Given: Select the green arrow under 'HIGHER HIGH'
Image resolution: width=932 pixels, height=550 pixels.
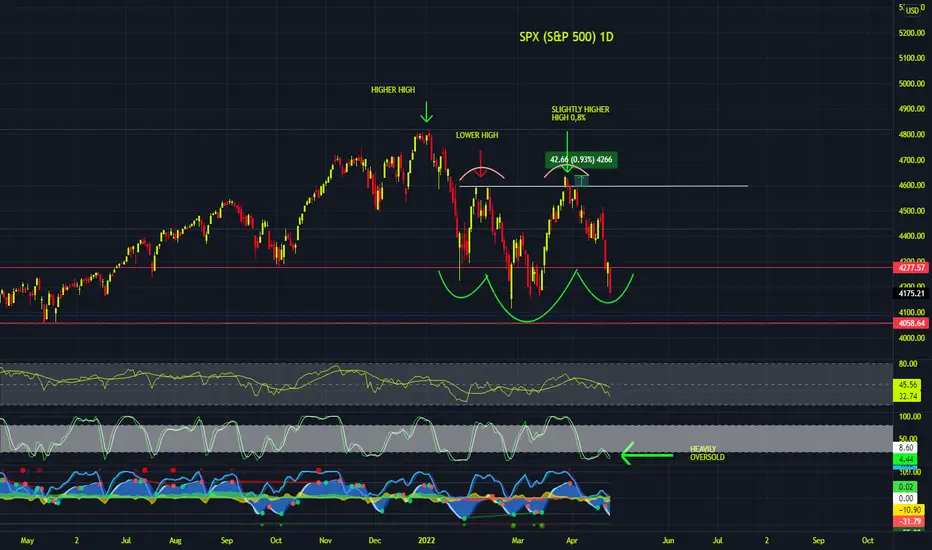Looking at the screenshot, I should [426, 111].
